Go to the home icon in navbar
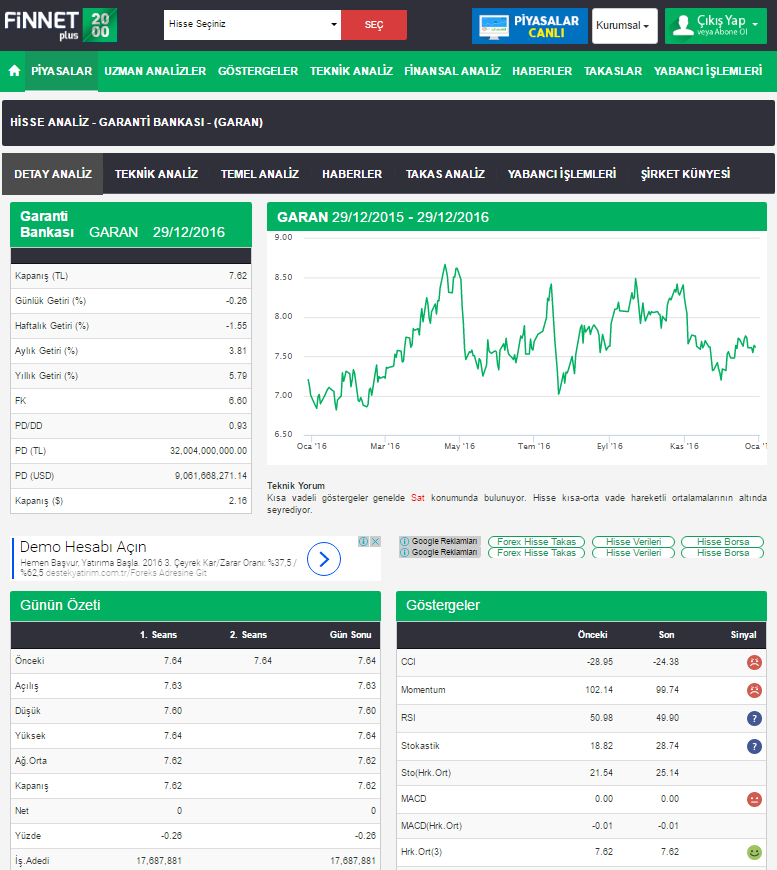 14,71
